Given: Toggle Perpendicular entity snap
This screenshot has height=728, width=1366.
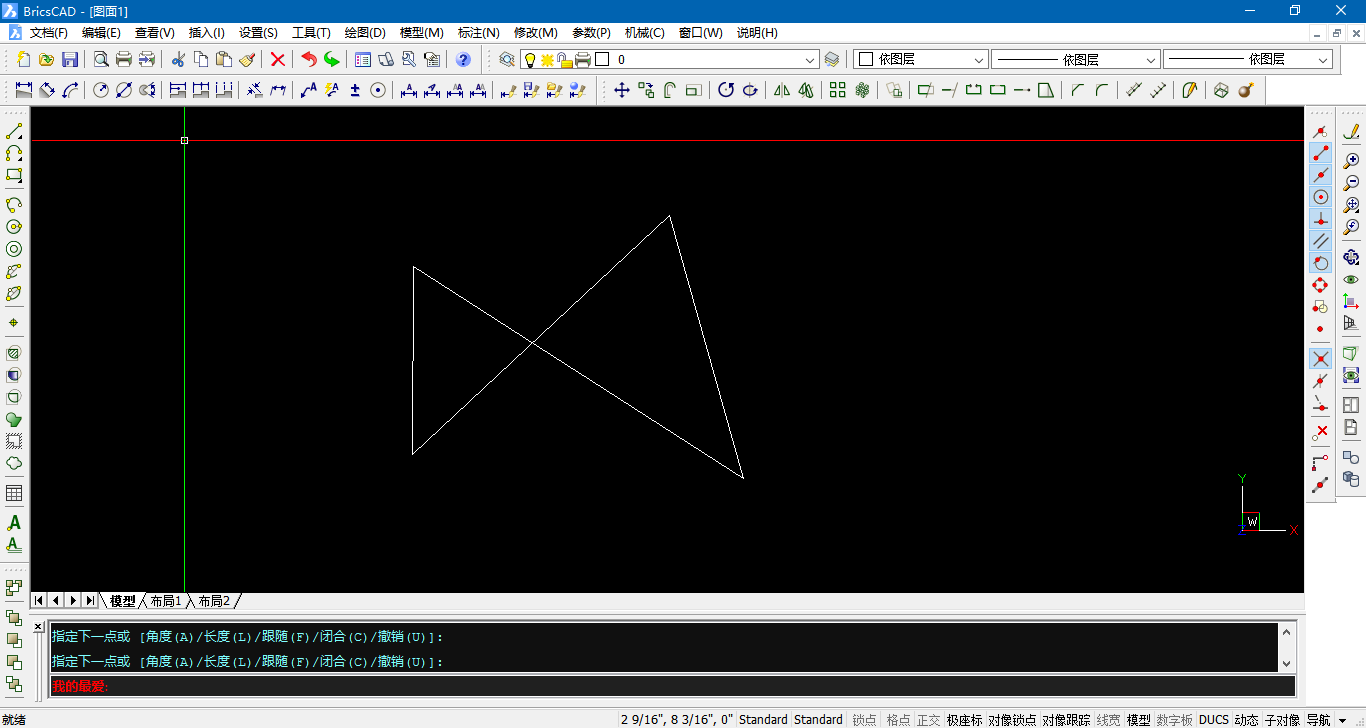Looking at the screenshot, I should 1320,219.
